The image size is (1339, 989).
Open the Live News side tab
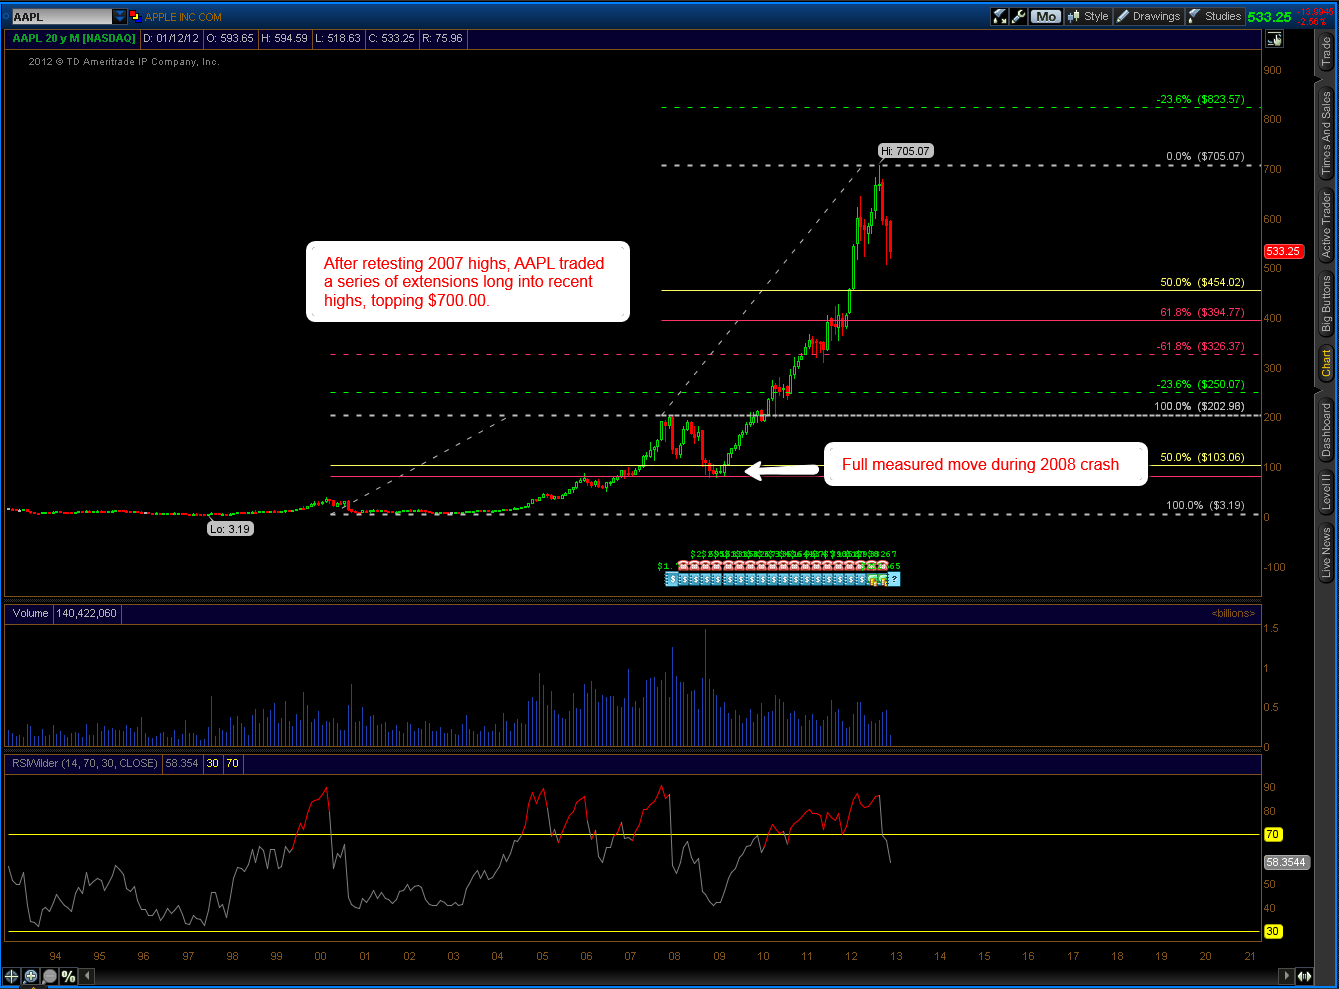(x=1326, y=554)
